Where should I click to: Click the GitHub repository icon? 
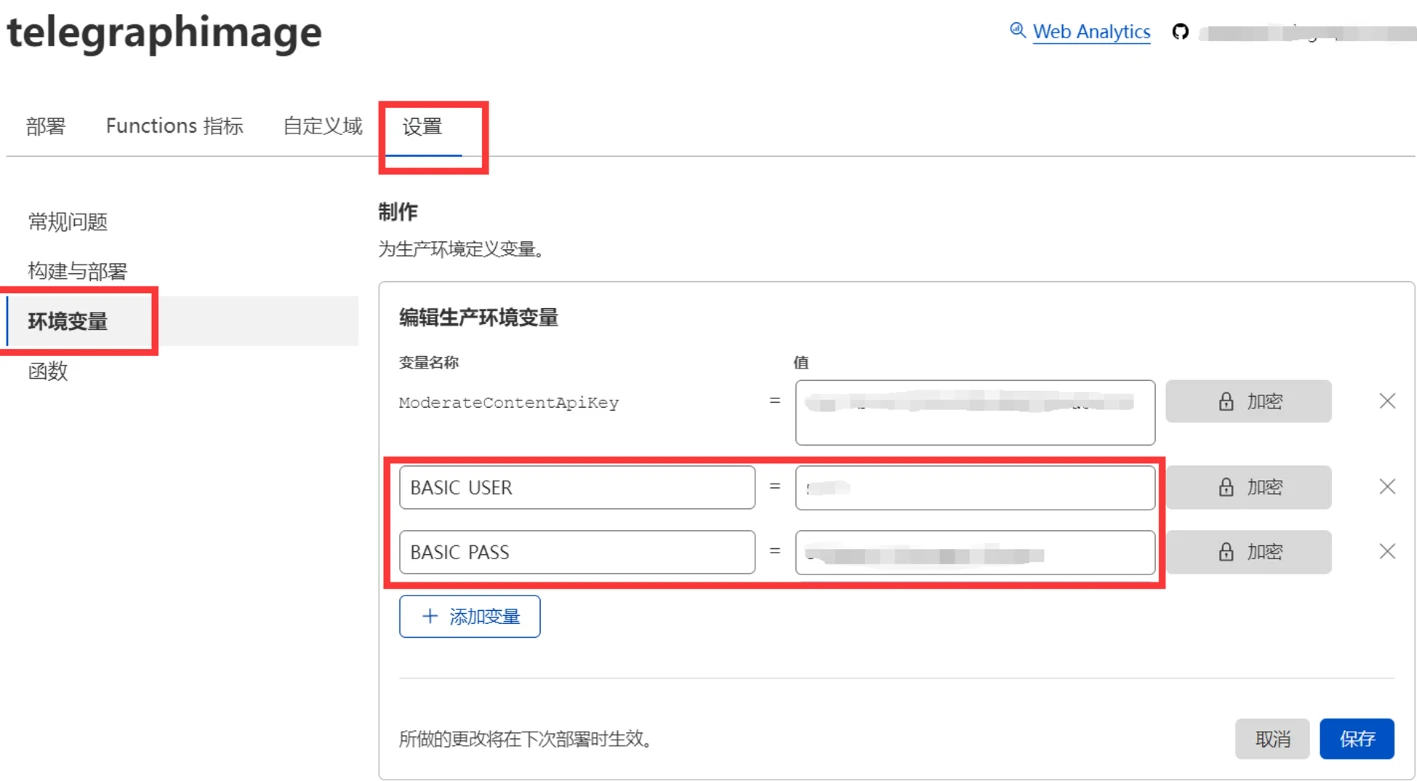pyautogui.click(x=1180, y=32)
